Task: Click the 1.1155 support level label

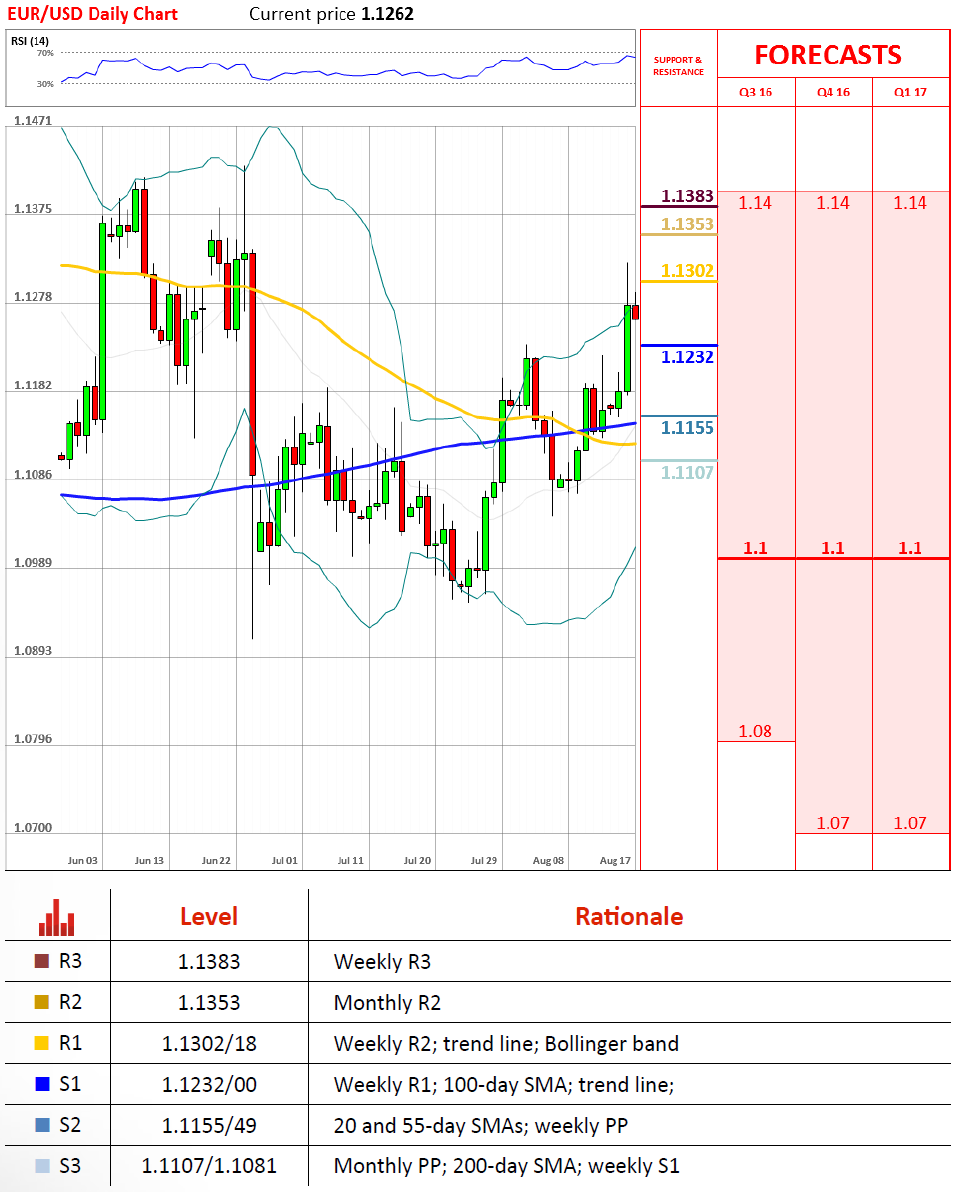Action: [x=687, y=427]
